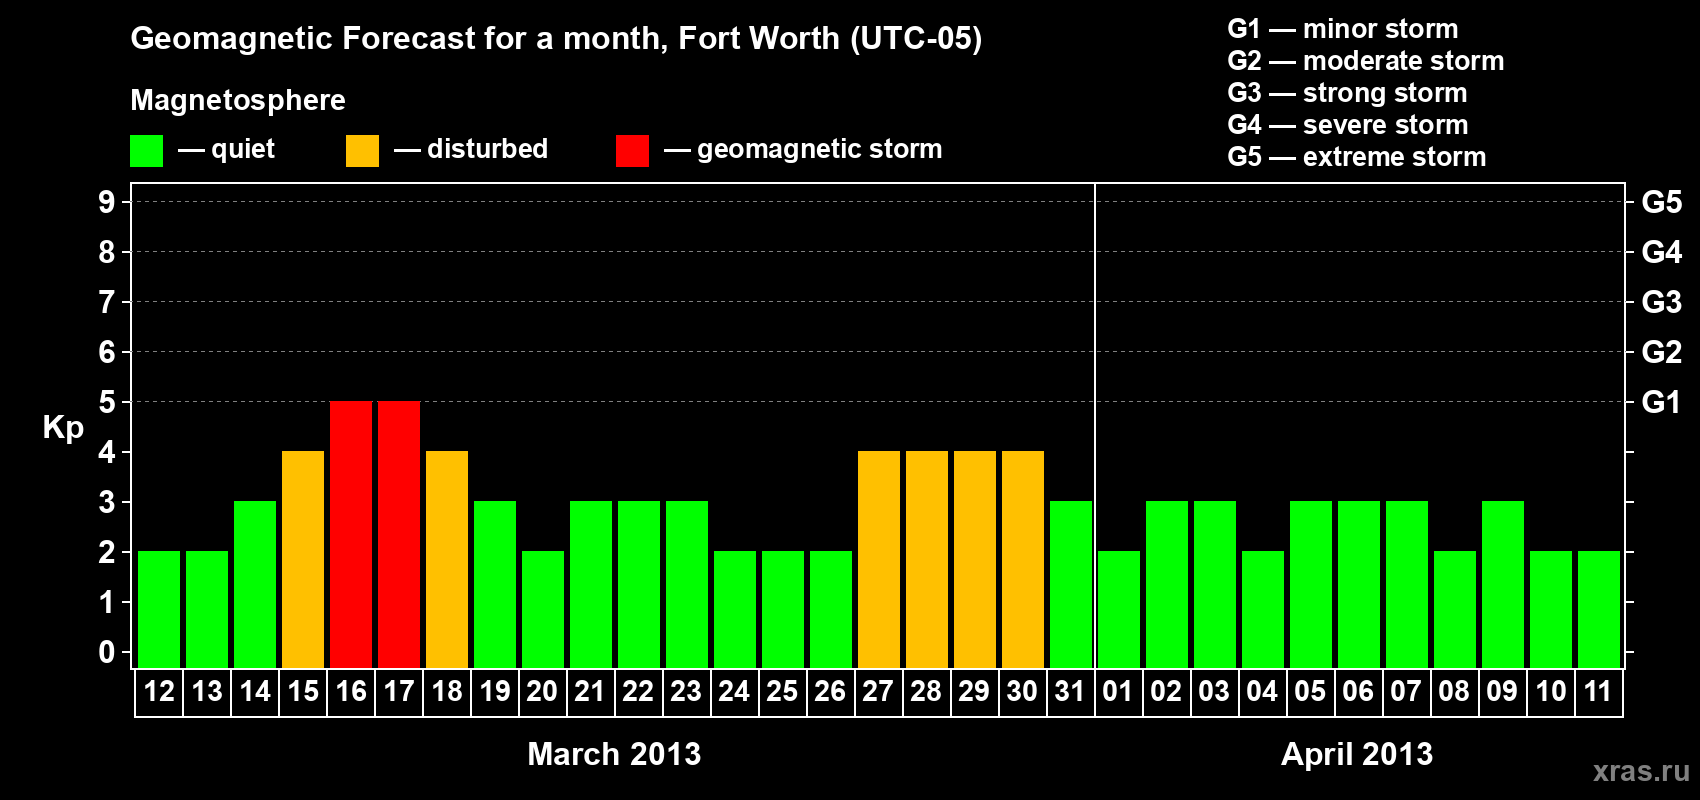
Task: Select the red bar for March 16
Action: click(x=351, y=534)
